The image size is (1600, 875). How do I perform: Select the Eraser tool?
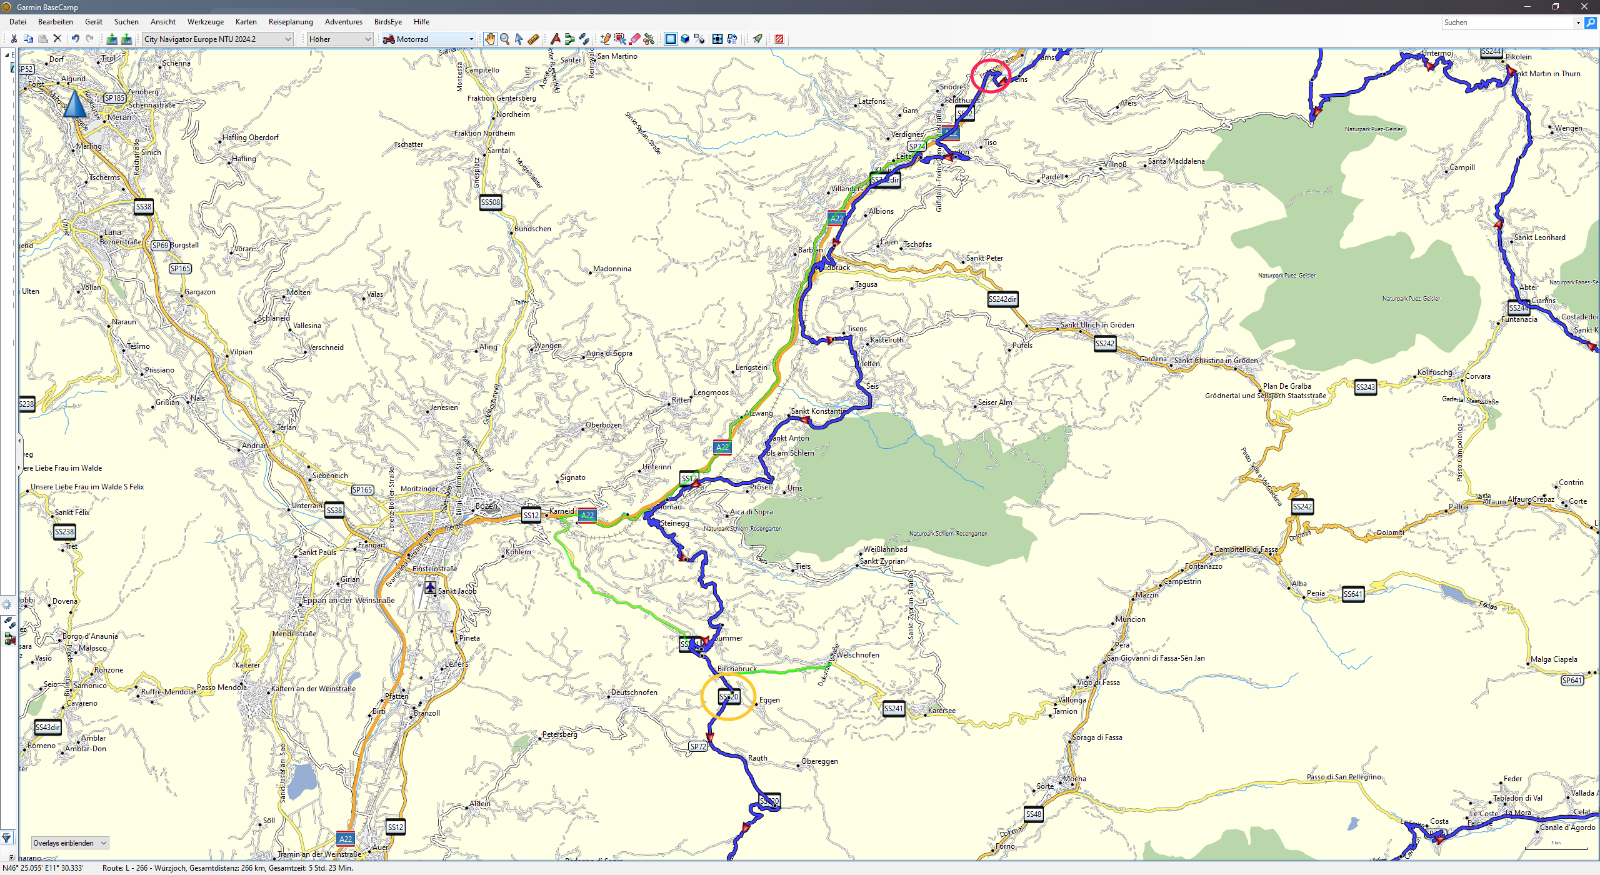[634, 39]
